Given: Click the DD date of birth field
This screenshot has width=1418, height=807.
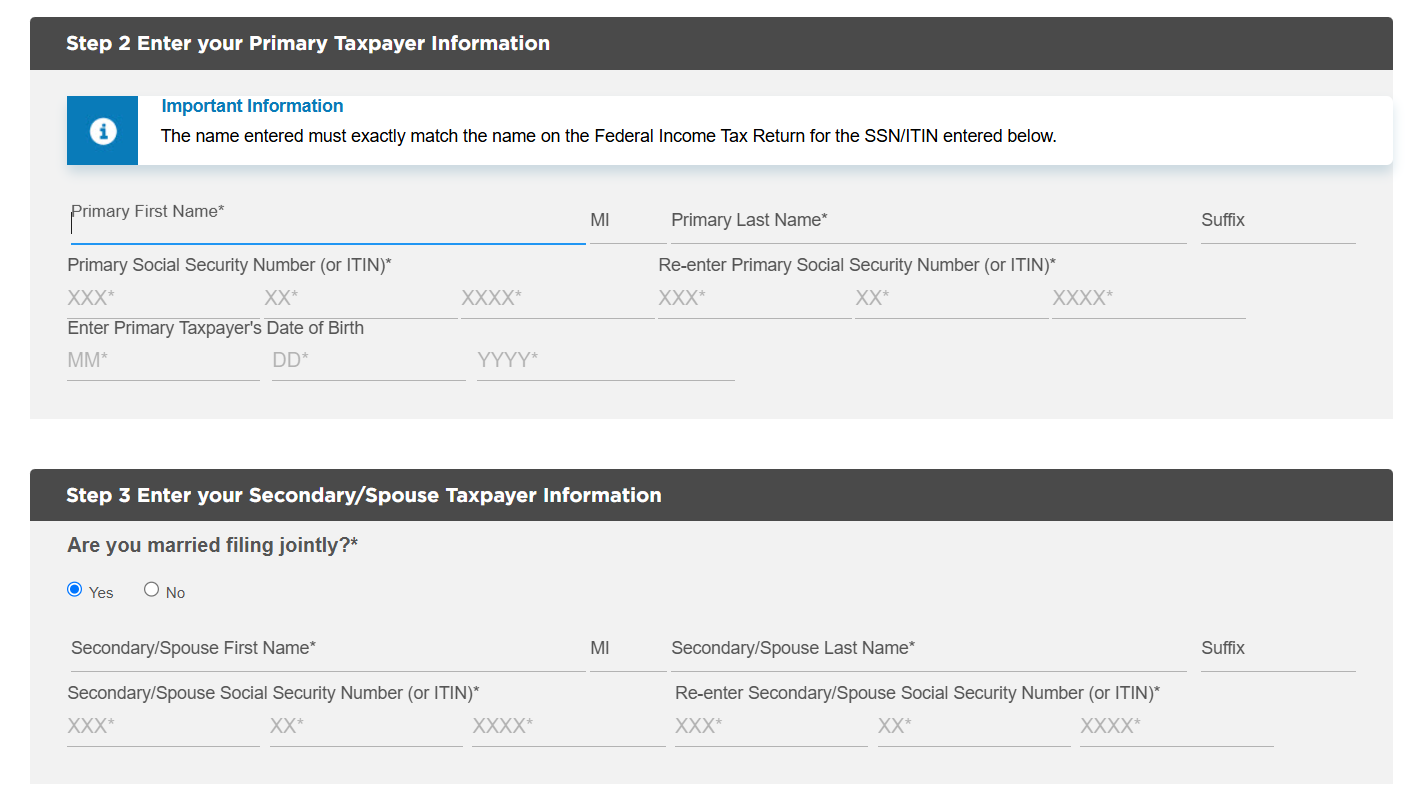Looking at the screenshot, I should 368,360.
